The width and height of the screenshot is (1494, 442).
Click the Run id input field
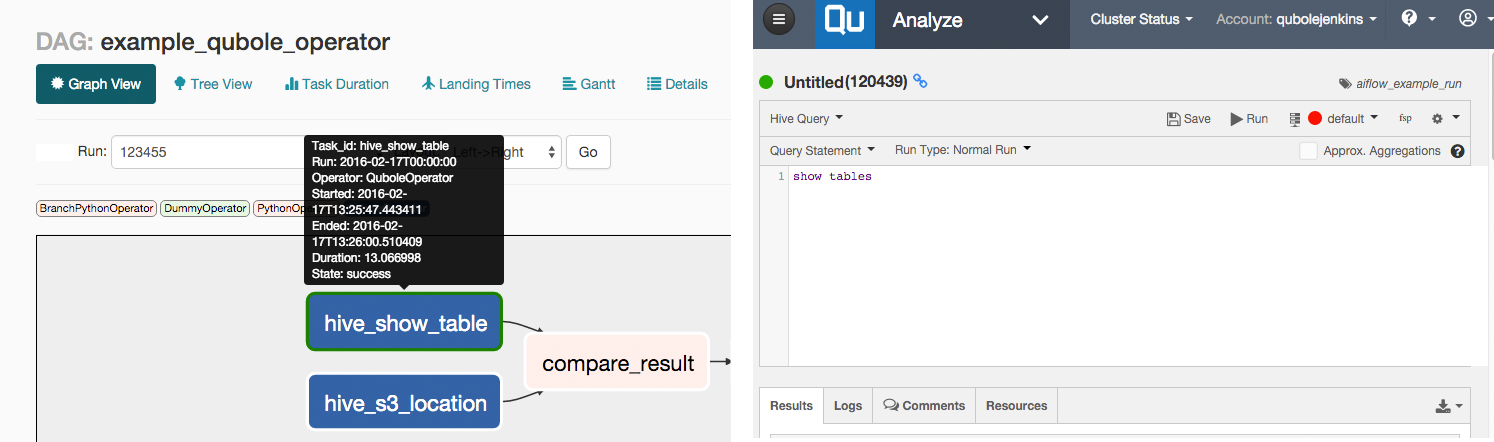pyautogui.click(x=210, y=152)
